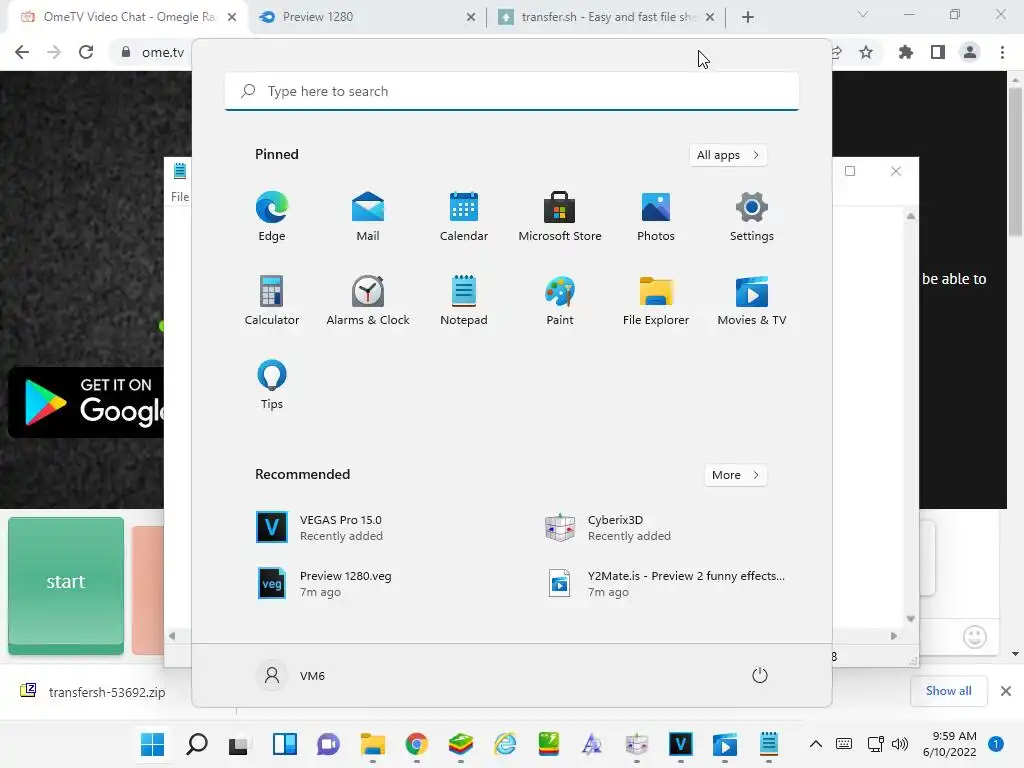Open the VM6 user account menu
Image resolution: width=1024 pixels, height=768 pixels.
291,675
